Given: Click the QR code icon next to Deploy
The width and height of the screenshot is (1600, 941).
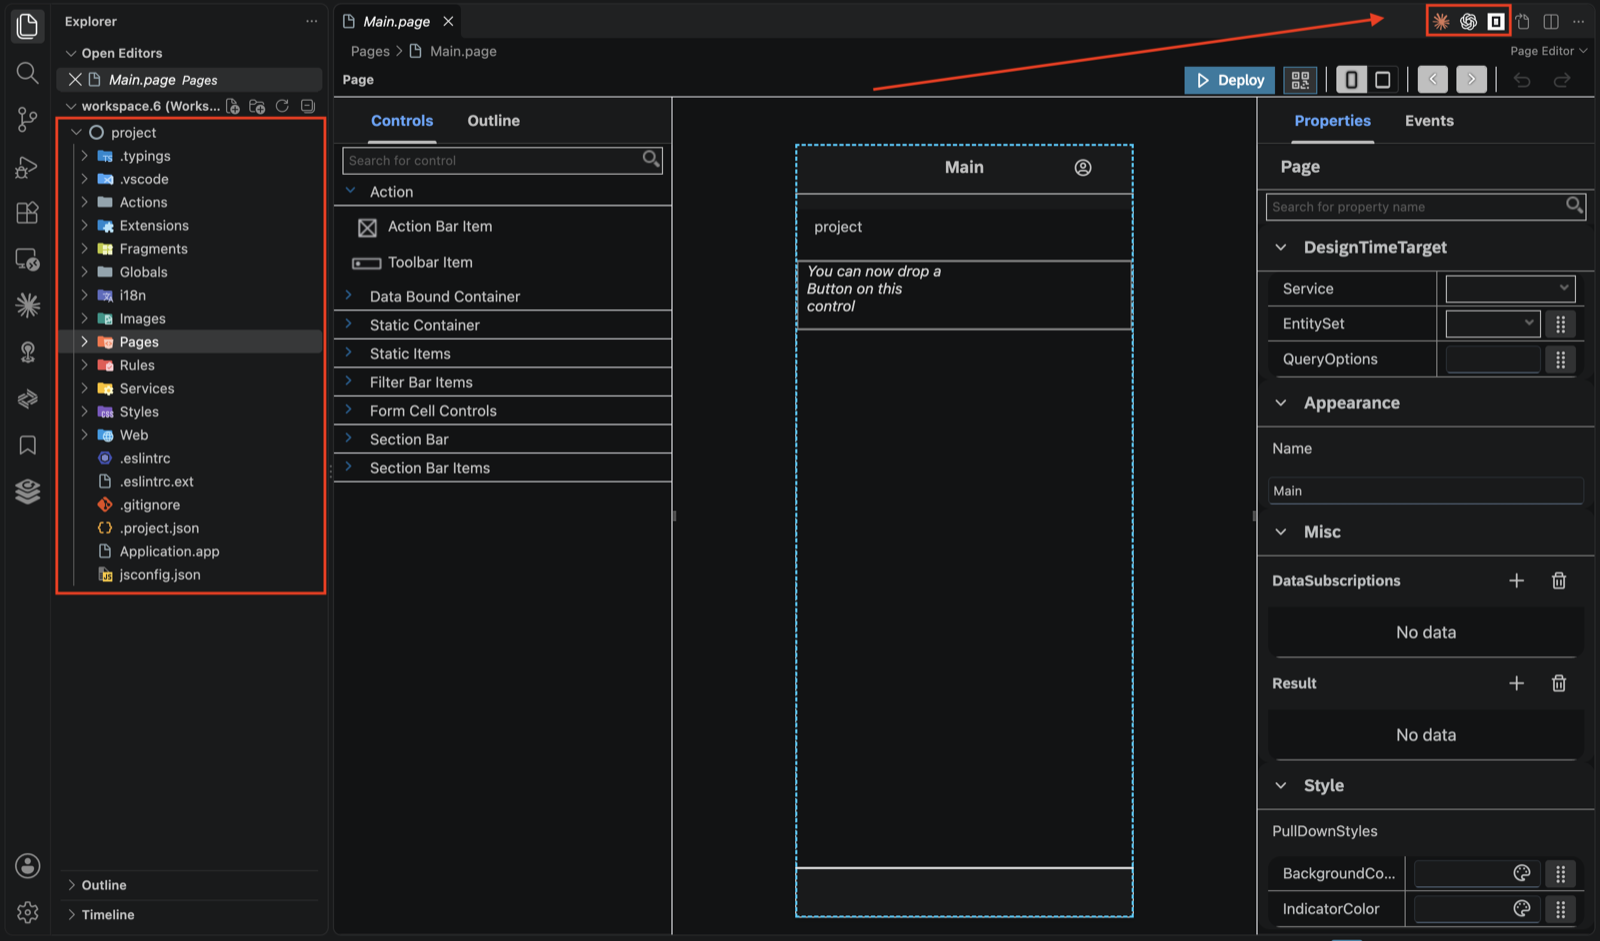Looking at the screenshot, I should pyautogui.click(x=1300, y=80).
